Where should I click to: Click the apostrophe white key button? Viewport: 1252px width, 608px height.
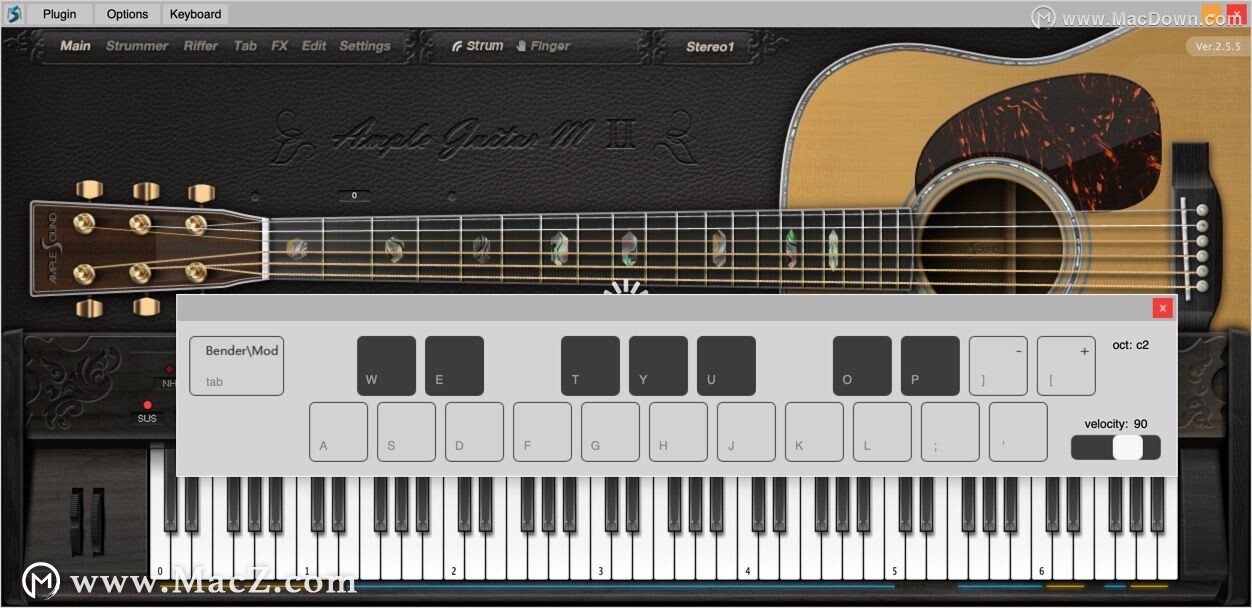1018,432
